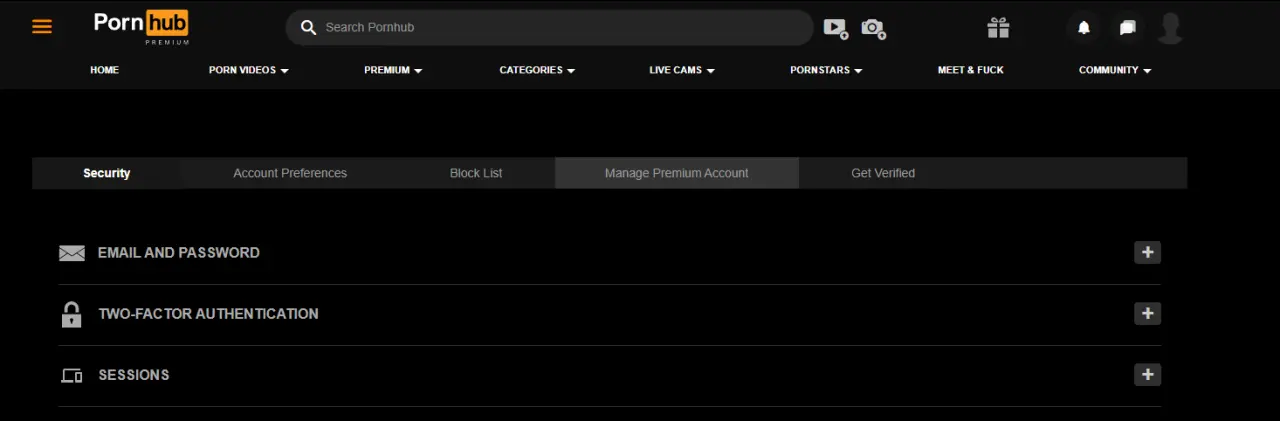Select the Security tab

pos(107,173)
